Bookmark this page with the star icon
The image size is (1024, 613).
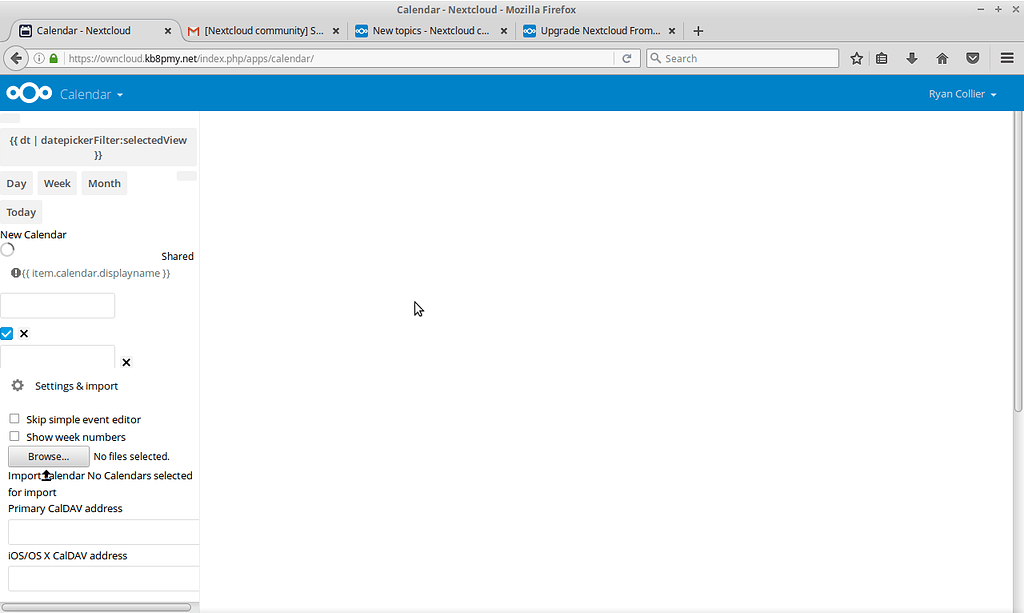(856, 59)
